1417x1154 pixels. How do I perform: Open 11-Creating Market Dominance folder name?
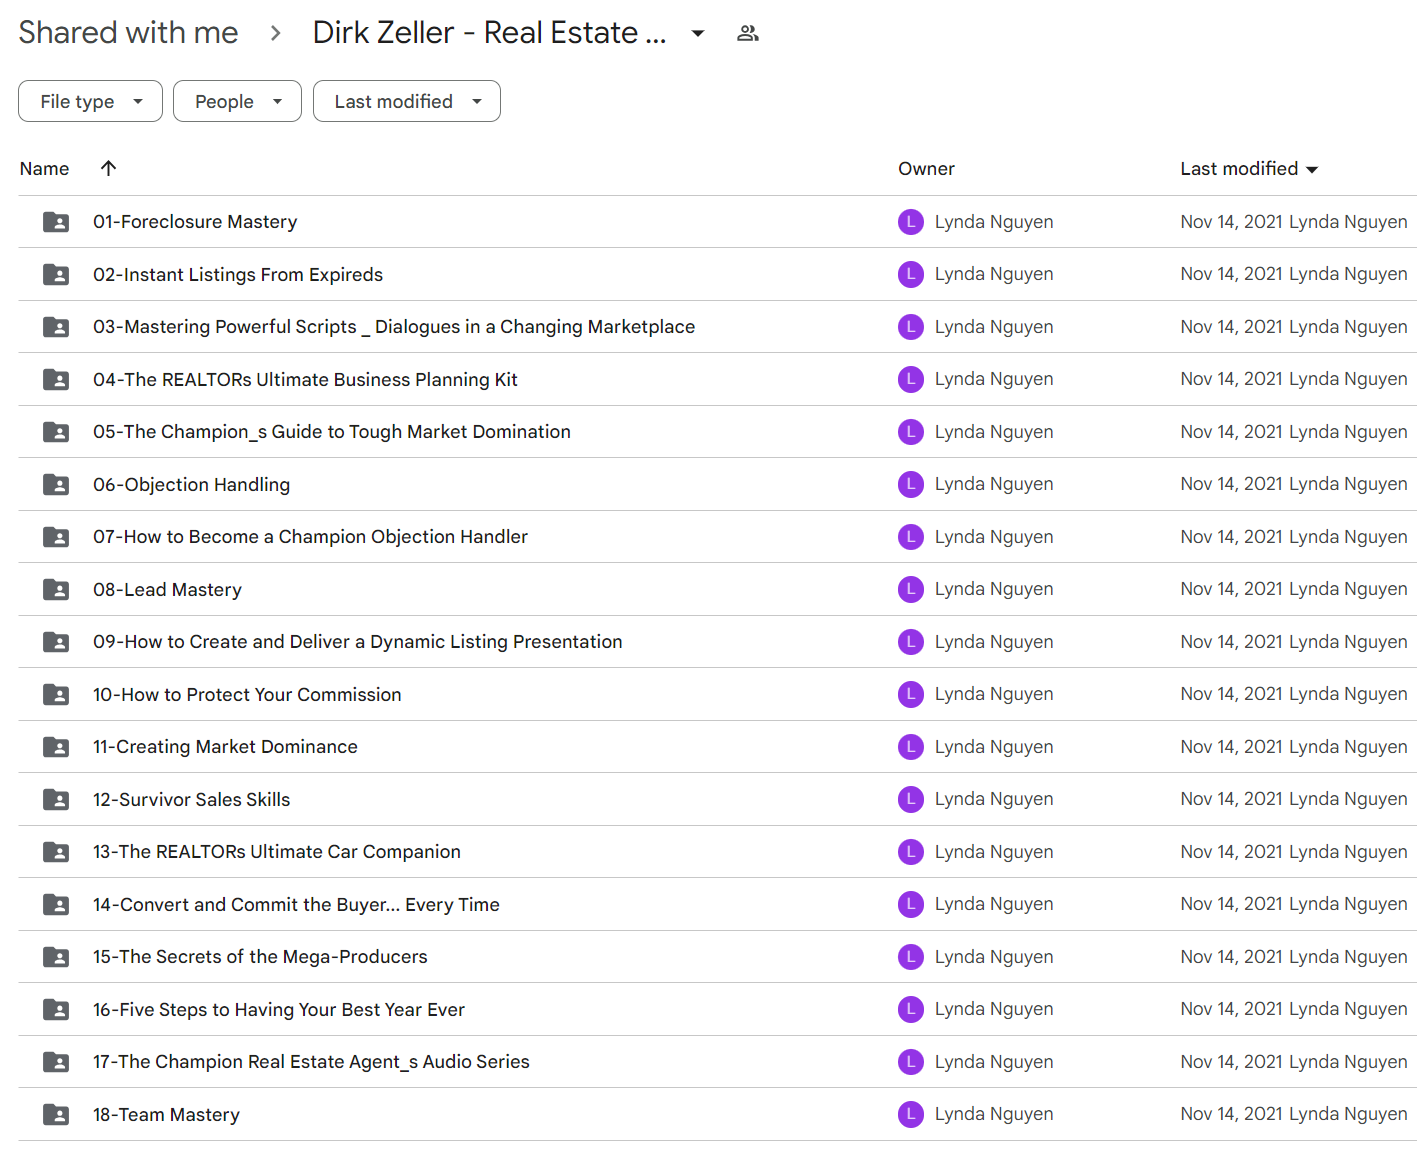(x=225, y=747)
